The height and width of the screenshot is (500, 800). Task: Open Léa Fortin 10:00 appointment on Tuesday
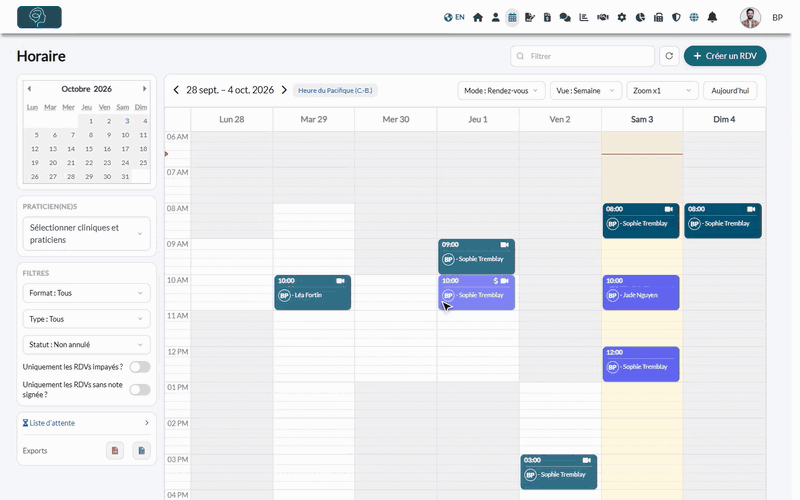pyautogui.click(x=313, y=293)
